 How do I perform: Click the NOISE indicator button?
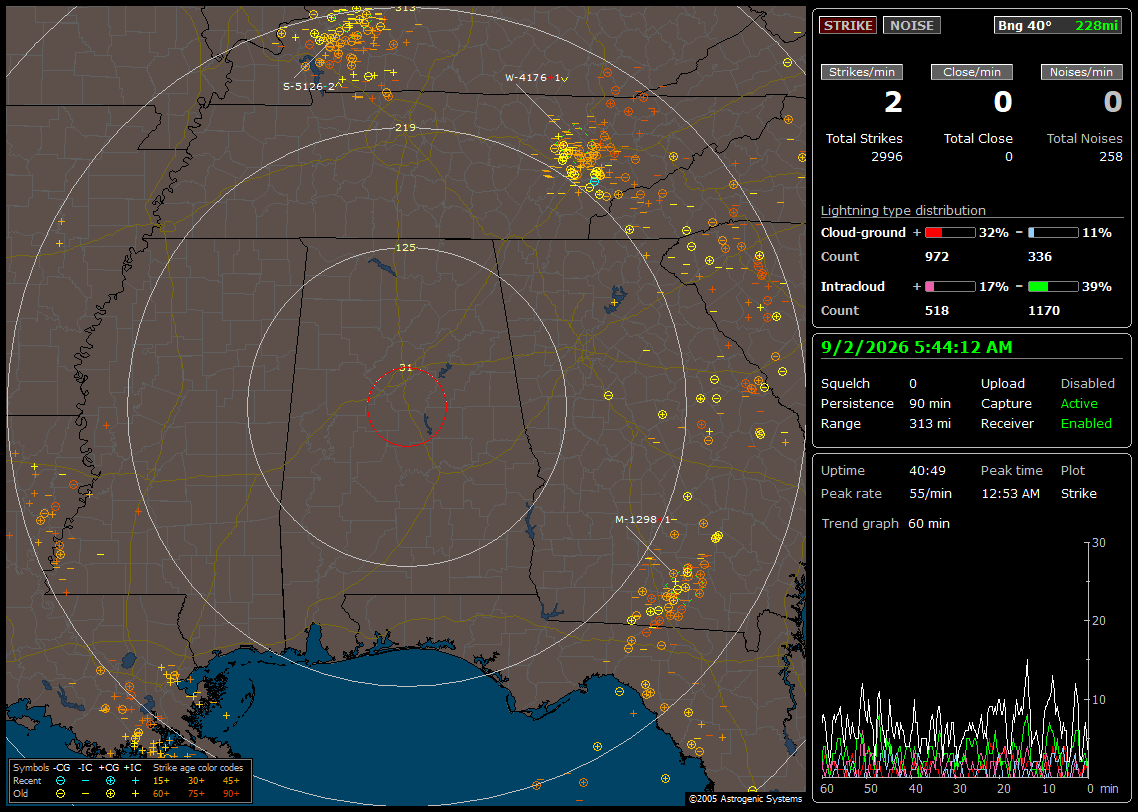pos(912,25)
